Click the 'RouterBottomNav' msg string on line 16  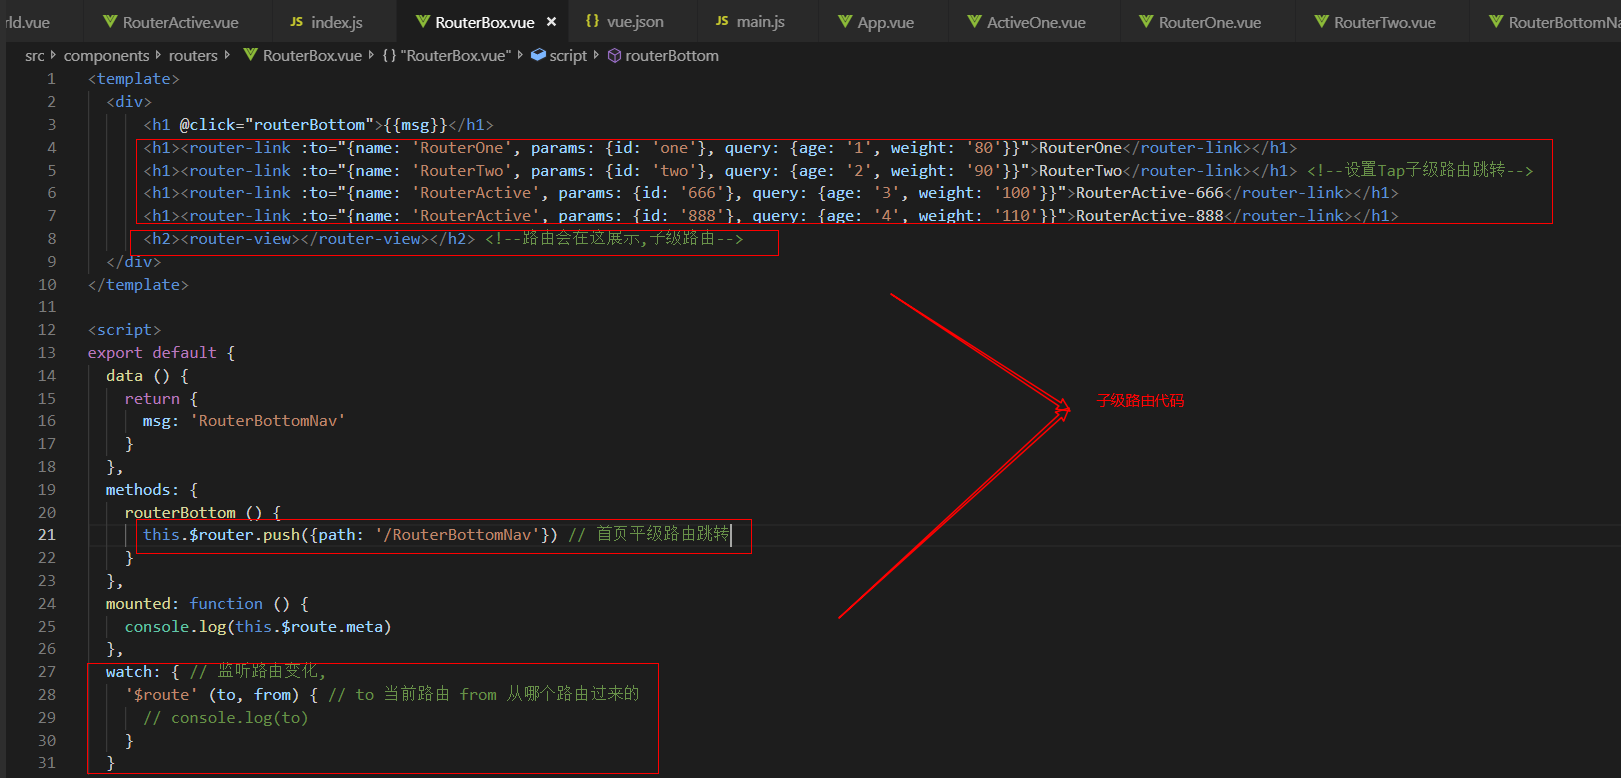point(267,421)
